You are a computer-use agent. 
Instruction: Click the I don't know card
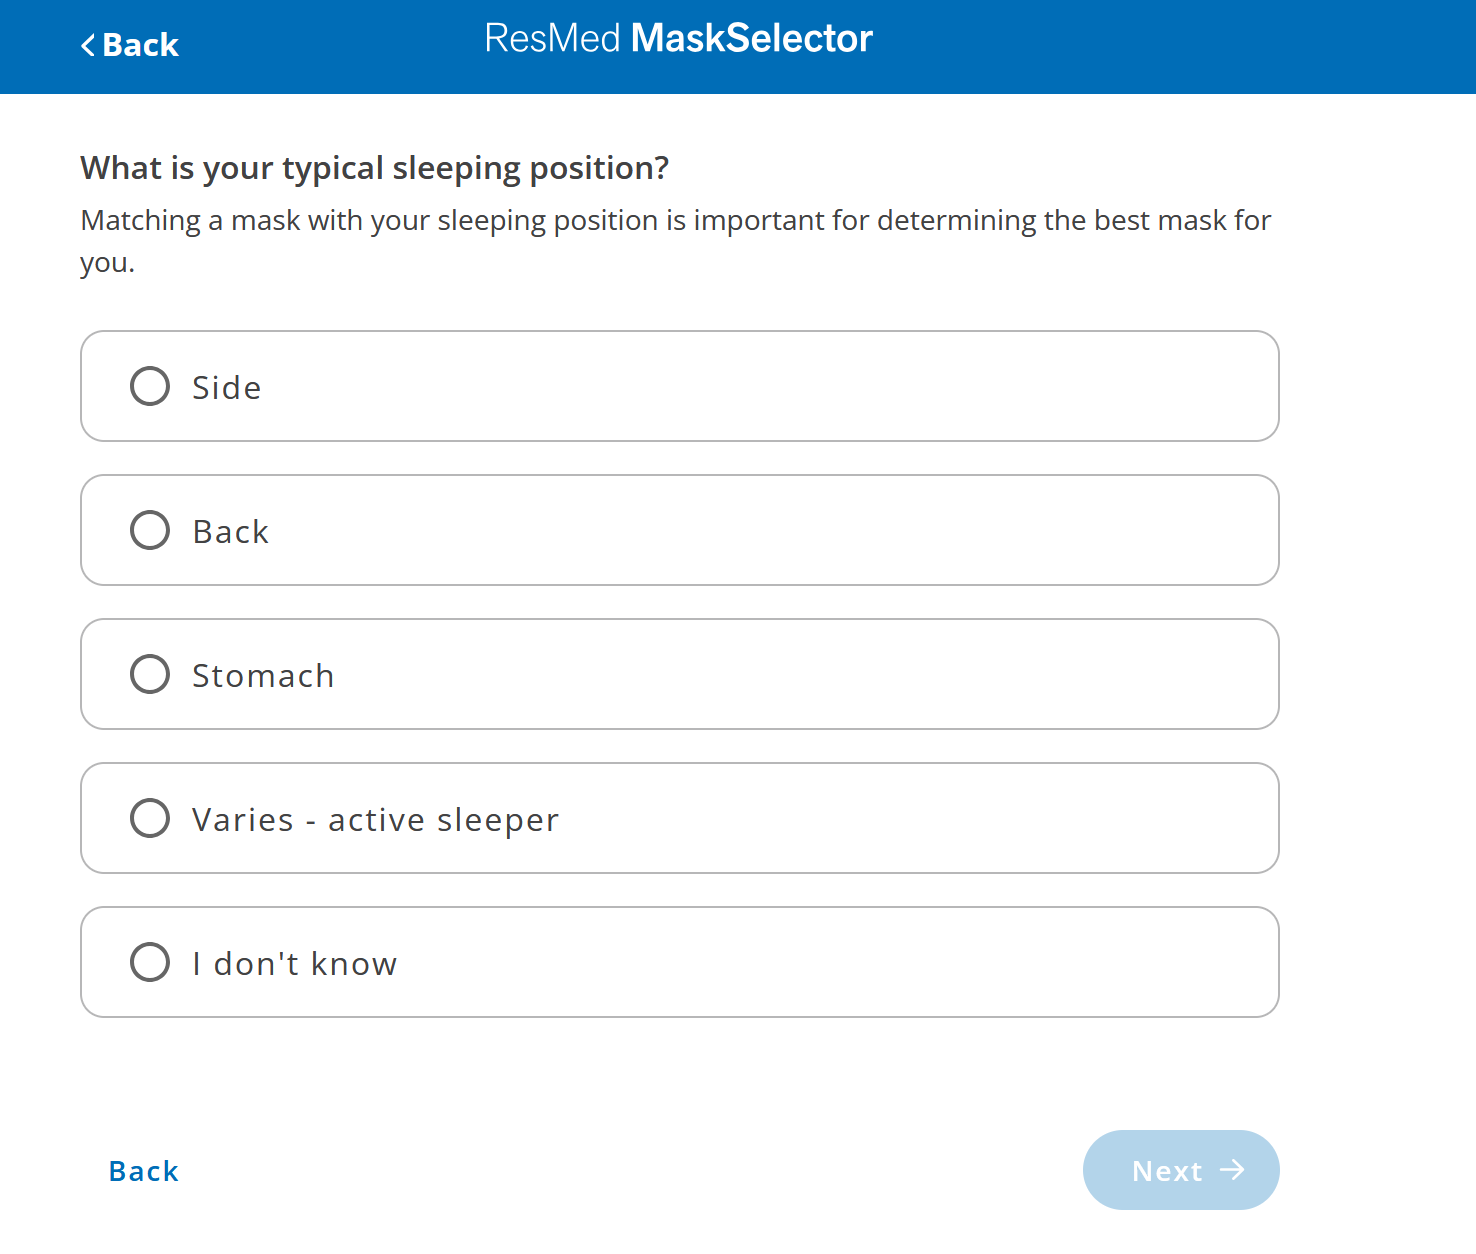(680, 962)
